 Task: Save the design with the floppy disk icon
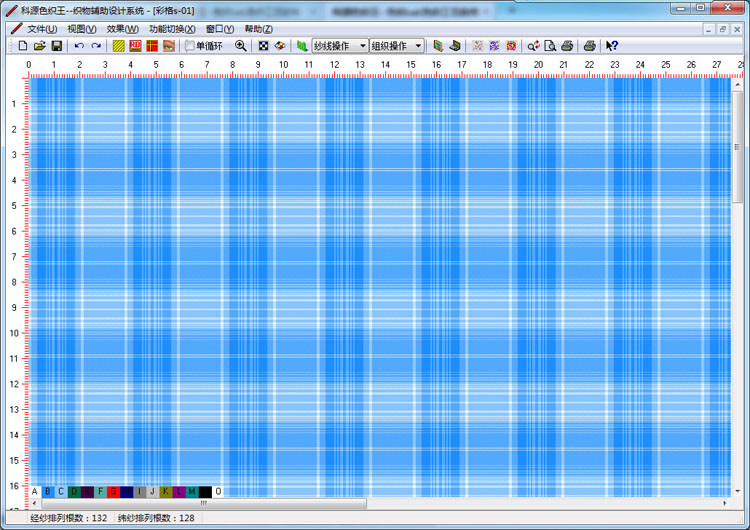(x=57, y=46)
